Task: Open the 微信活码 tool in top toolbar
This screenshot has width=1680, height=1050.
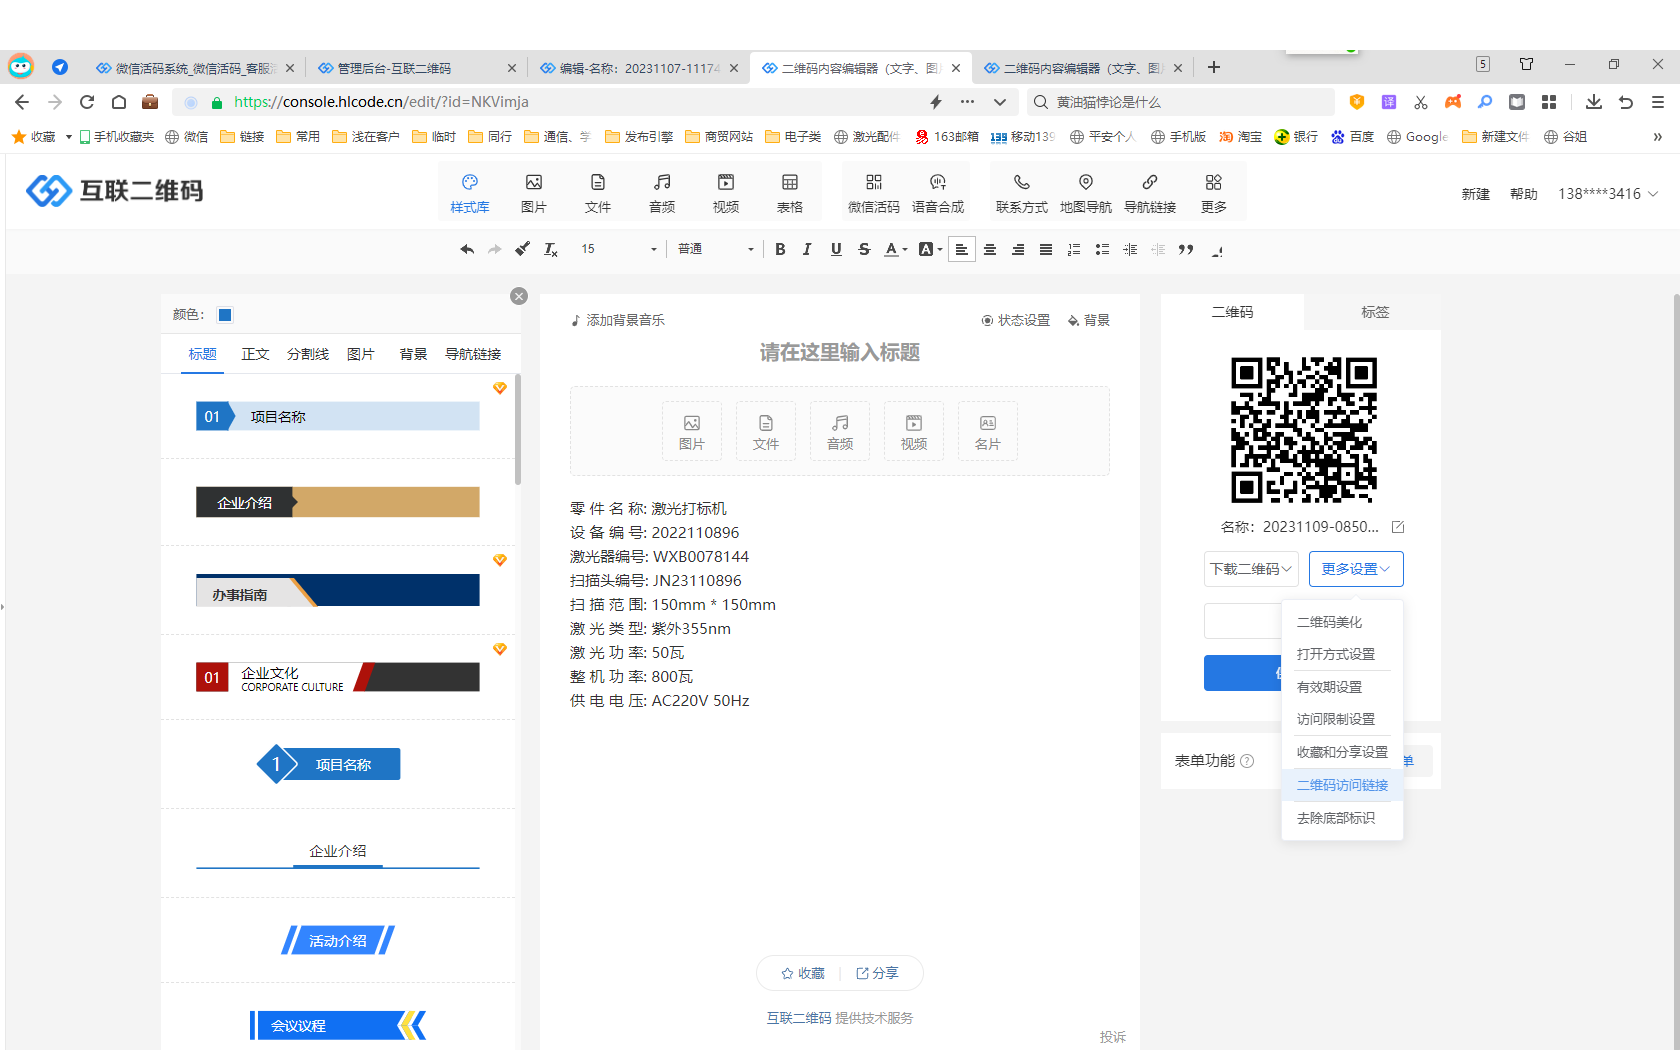Action: 873,192
